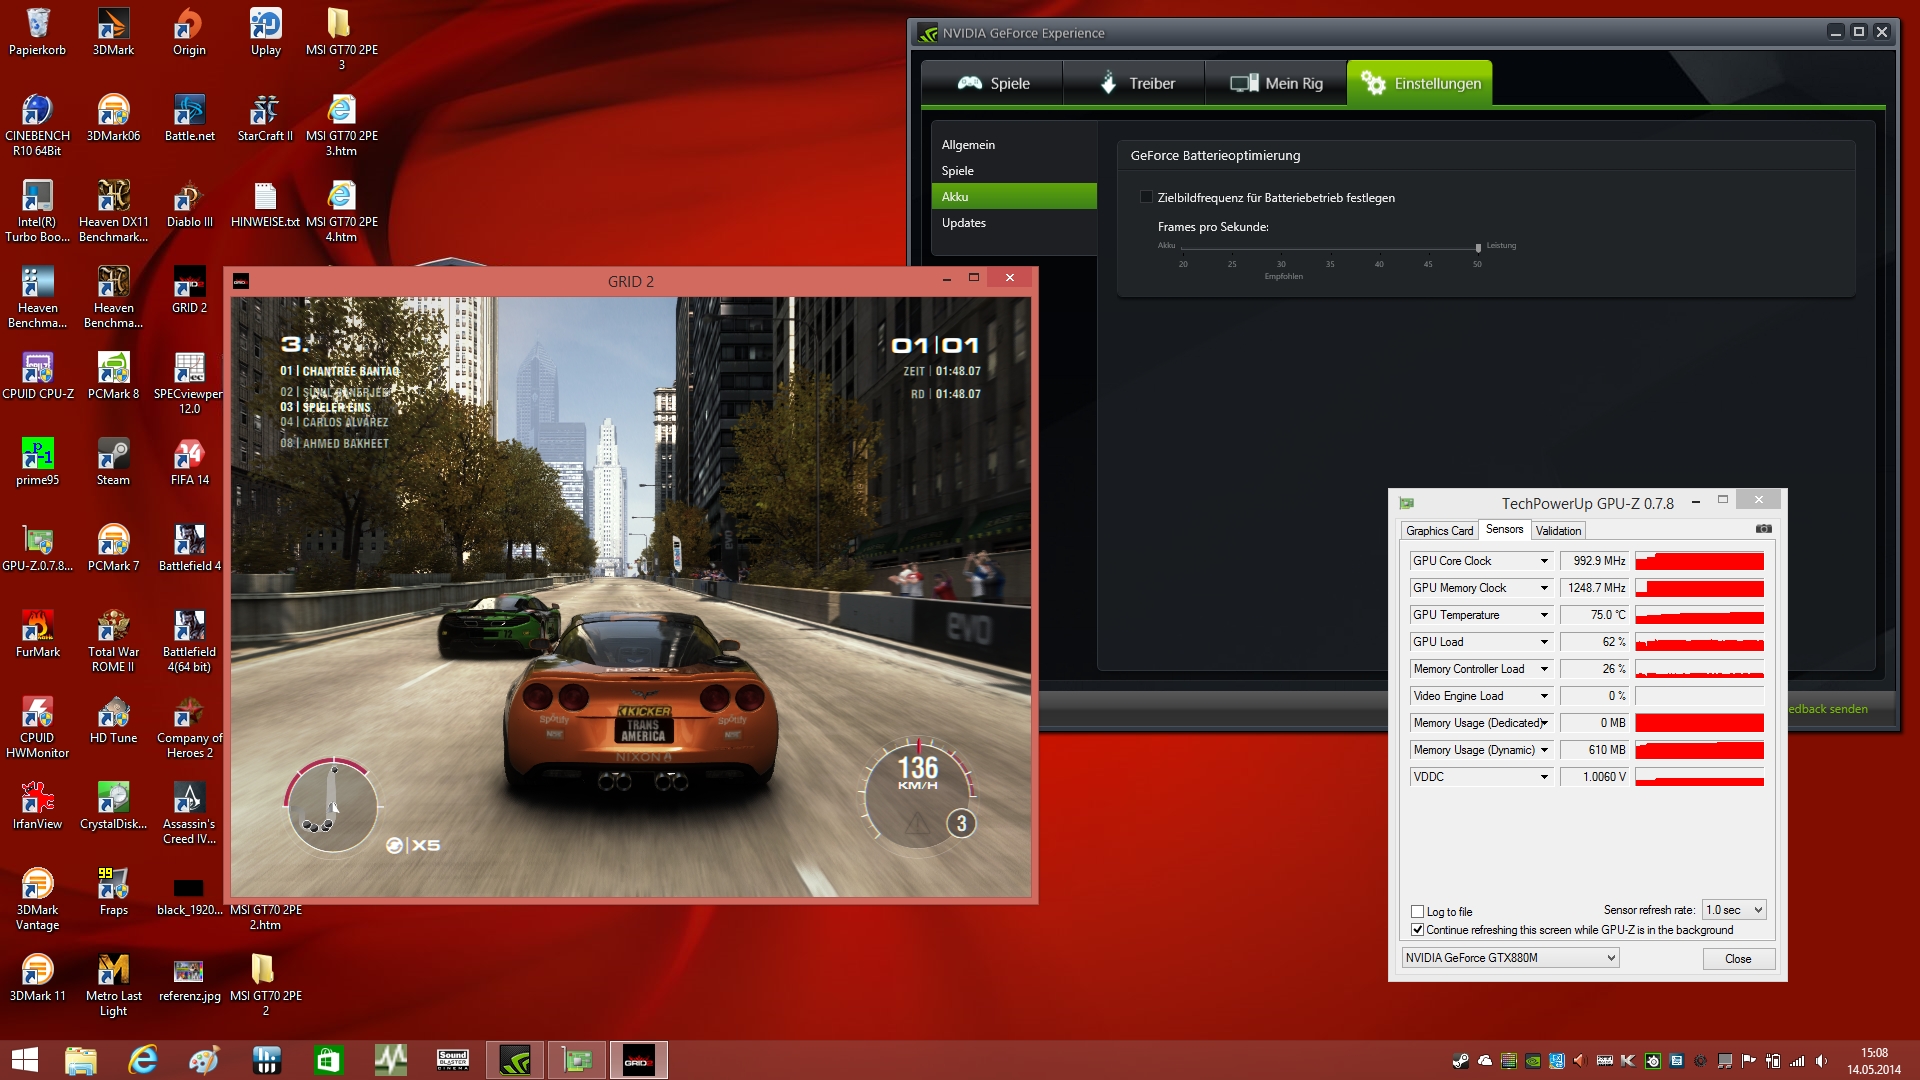Launch FurMark from the desktop
The width and height of the screenshot is (1920, 1080).
tap(37, 634)
